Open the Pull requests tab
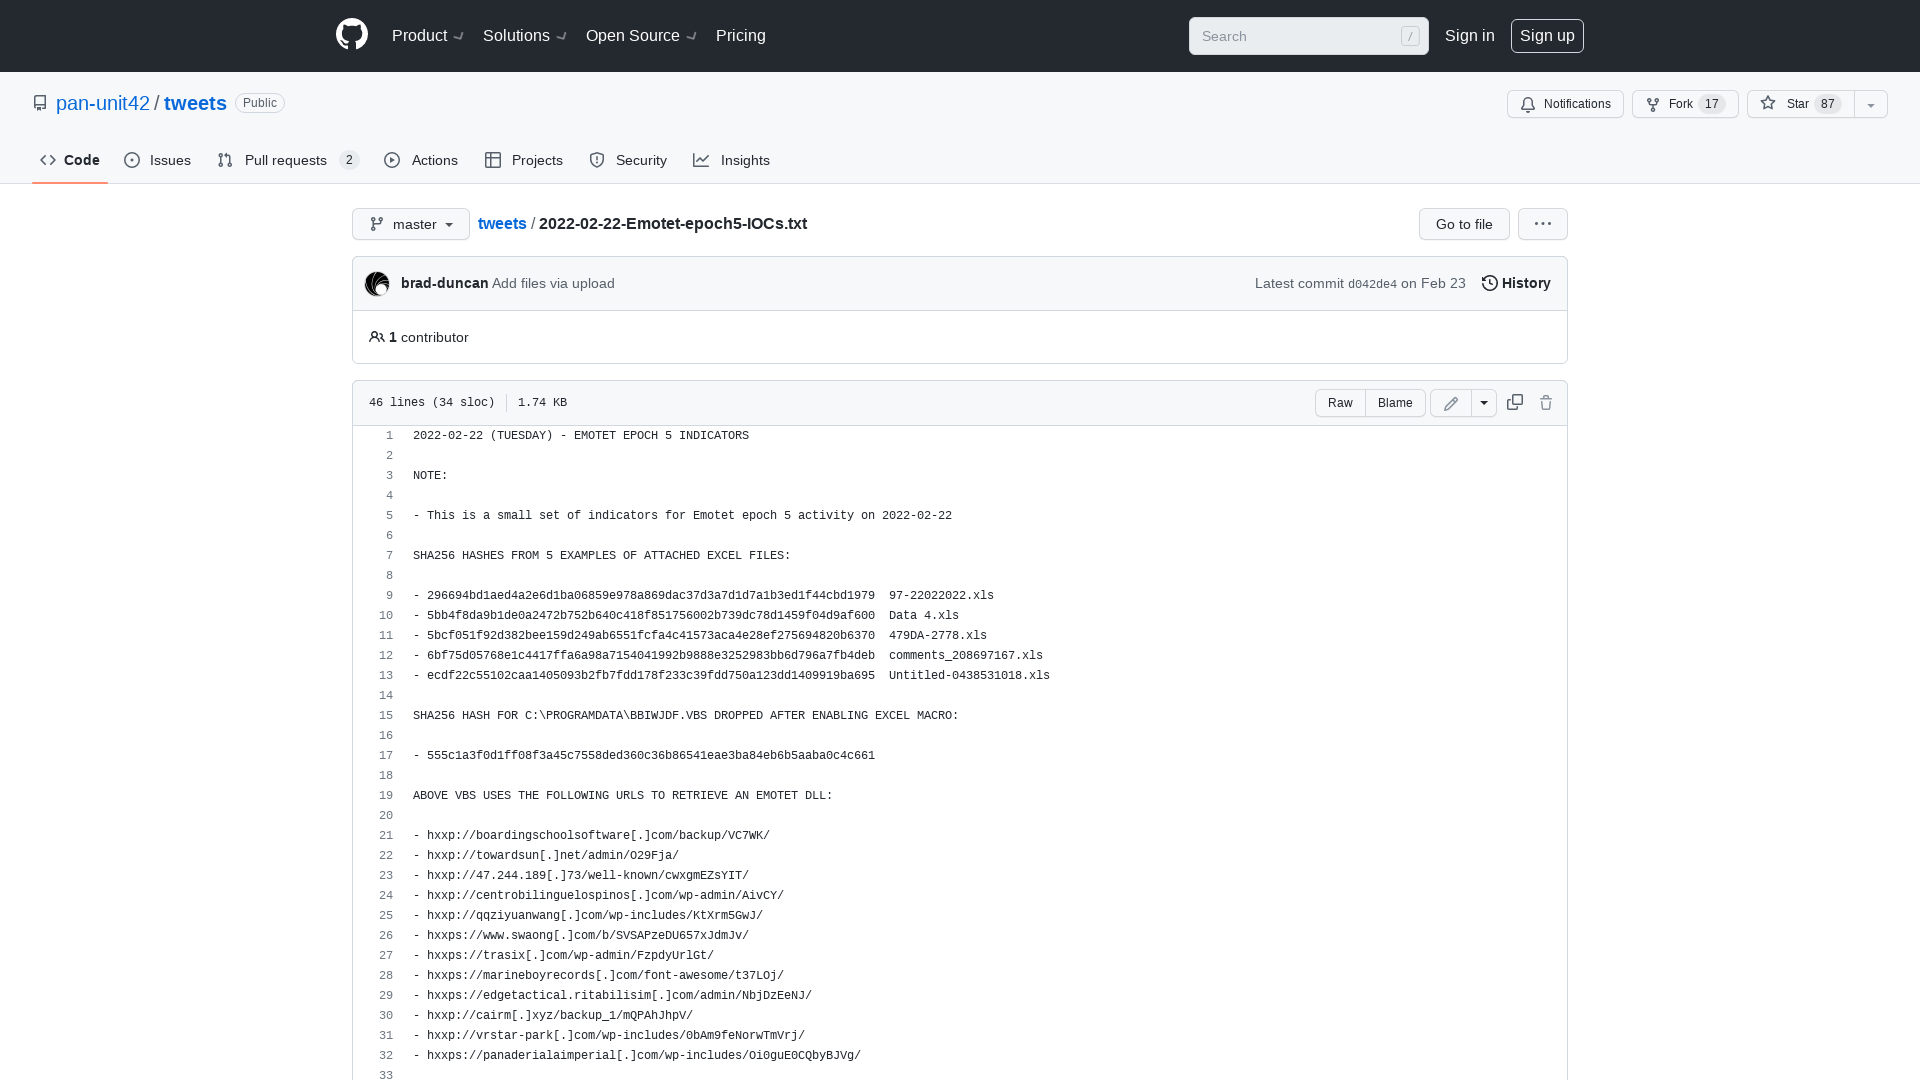This screenshot has height=1080, width=1920. tap(288, 160)
